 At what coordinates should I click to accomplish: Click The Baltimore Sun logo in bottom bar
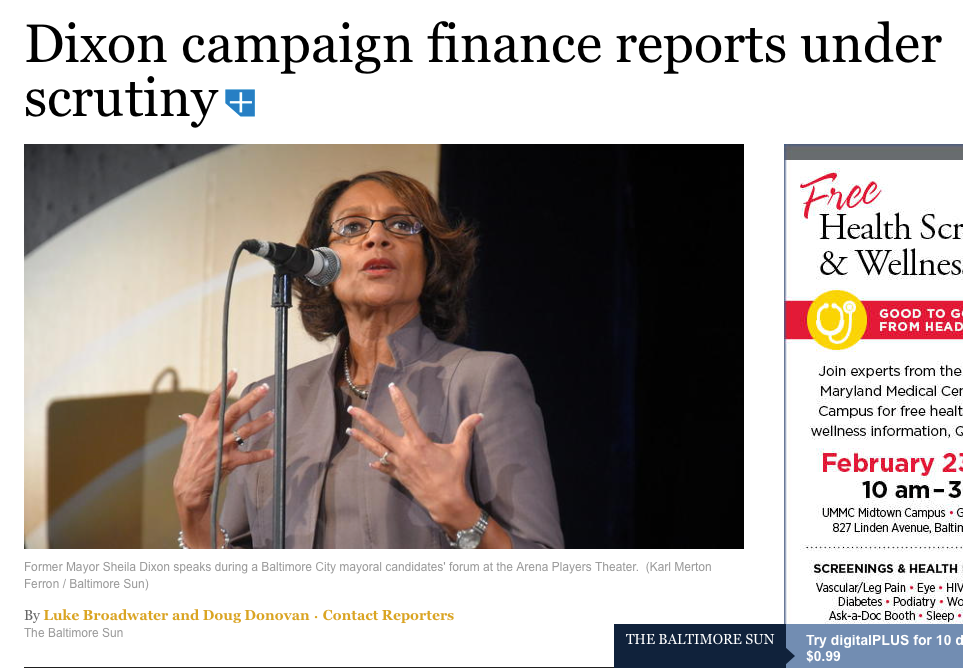coord(700,639)
